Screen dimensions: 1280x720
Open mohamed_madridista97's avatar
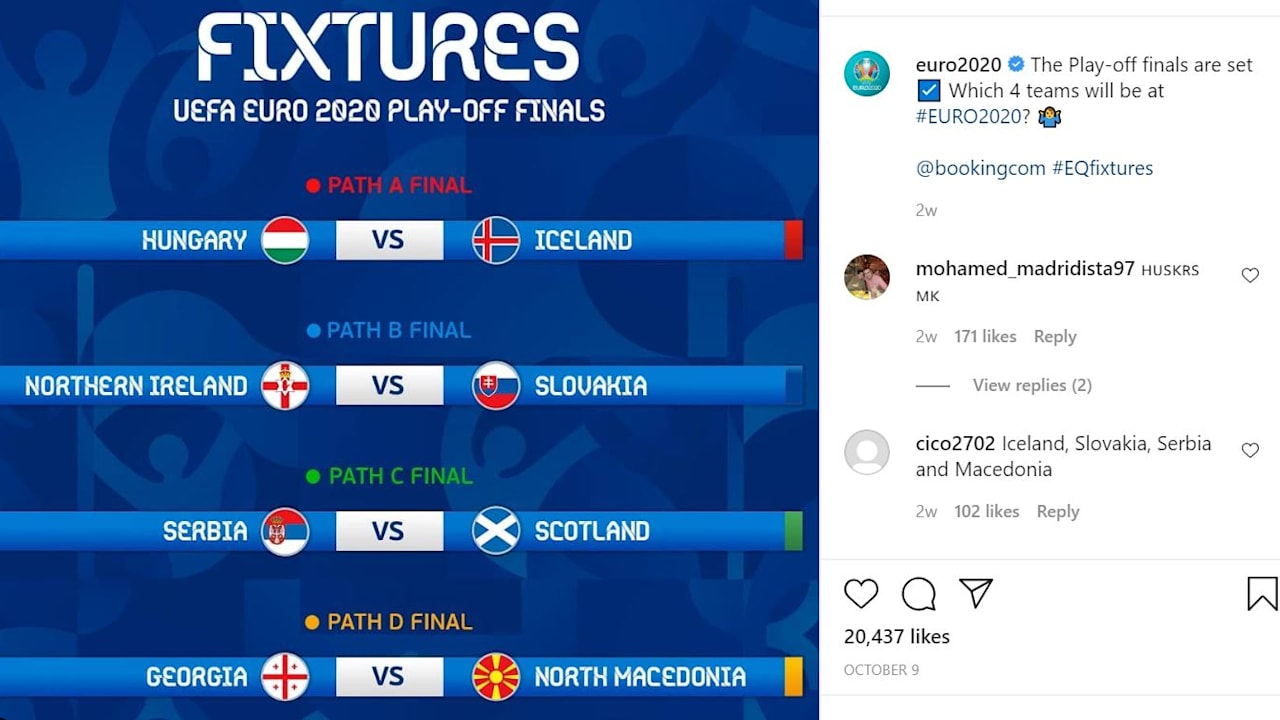pyautogui.click(x=867, y=277)
